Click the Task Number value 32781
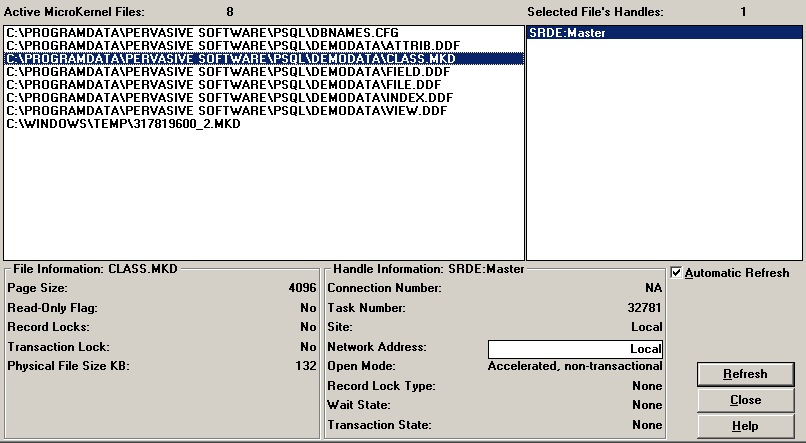The width and height of the screenshot is (806, 443). [644, 308]
